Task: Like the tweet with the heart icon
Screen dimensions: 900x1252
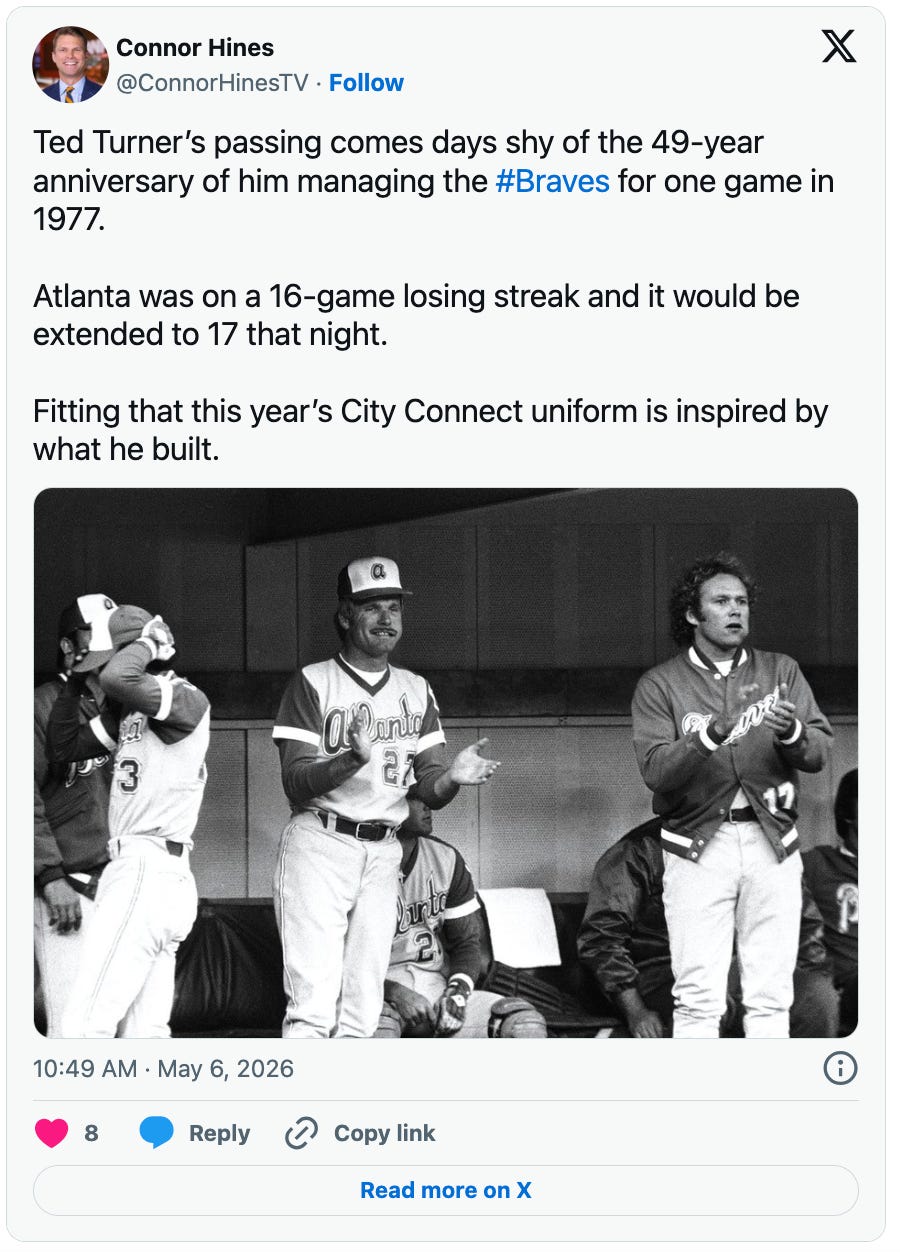Action: (x=51, y=1133)
